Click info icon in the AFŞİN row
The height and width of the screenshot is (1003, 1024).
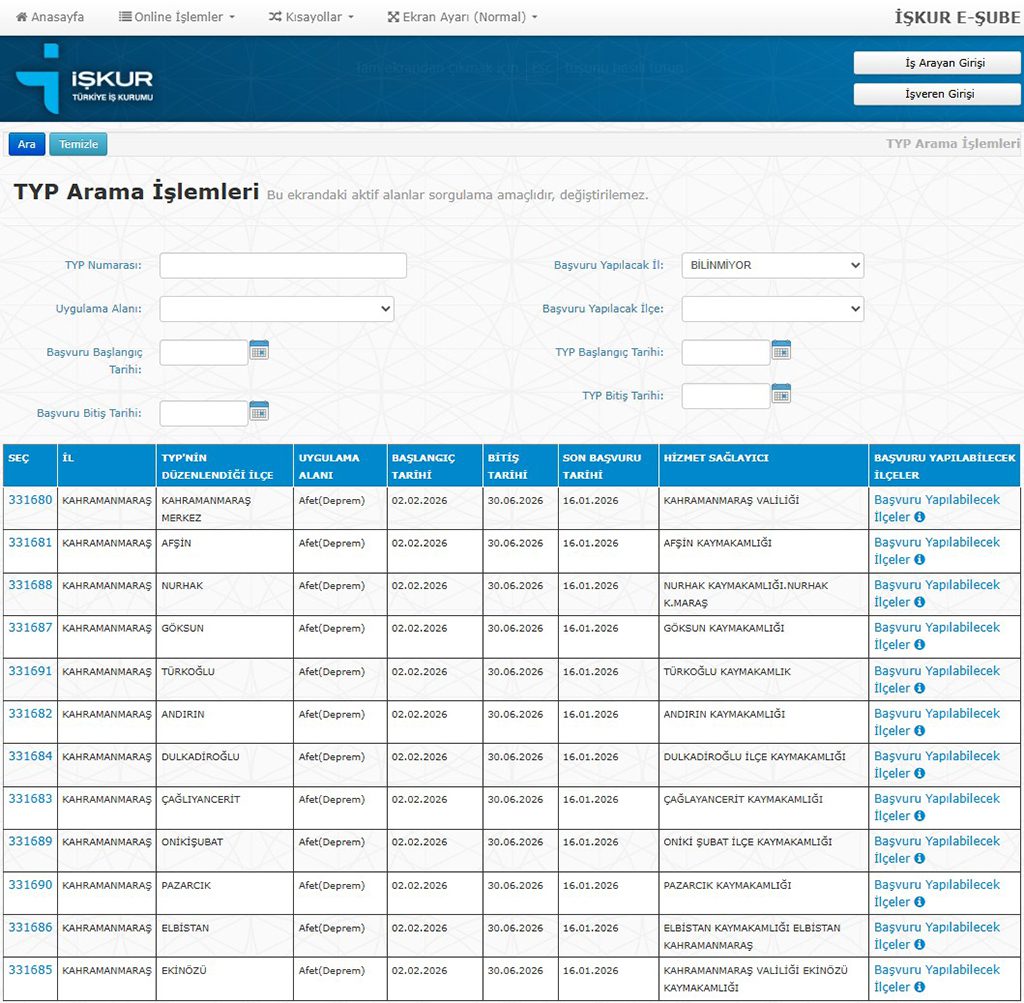point(920,560)
